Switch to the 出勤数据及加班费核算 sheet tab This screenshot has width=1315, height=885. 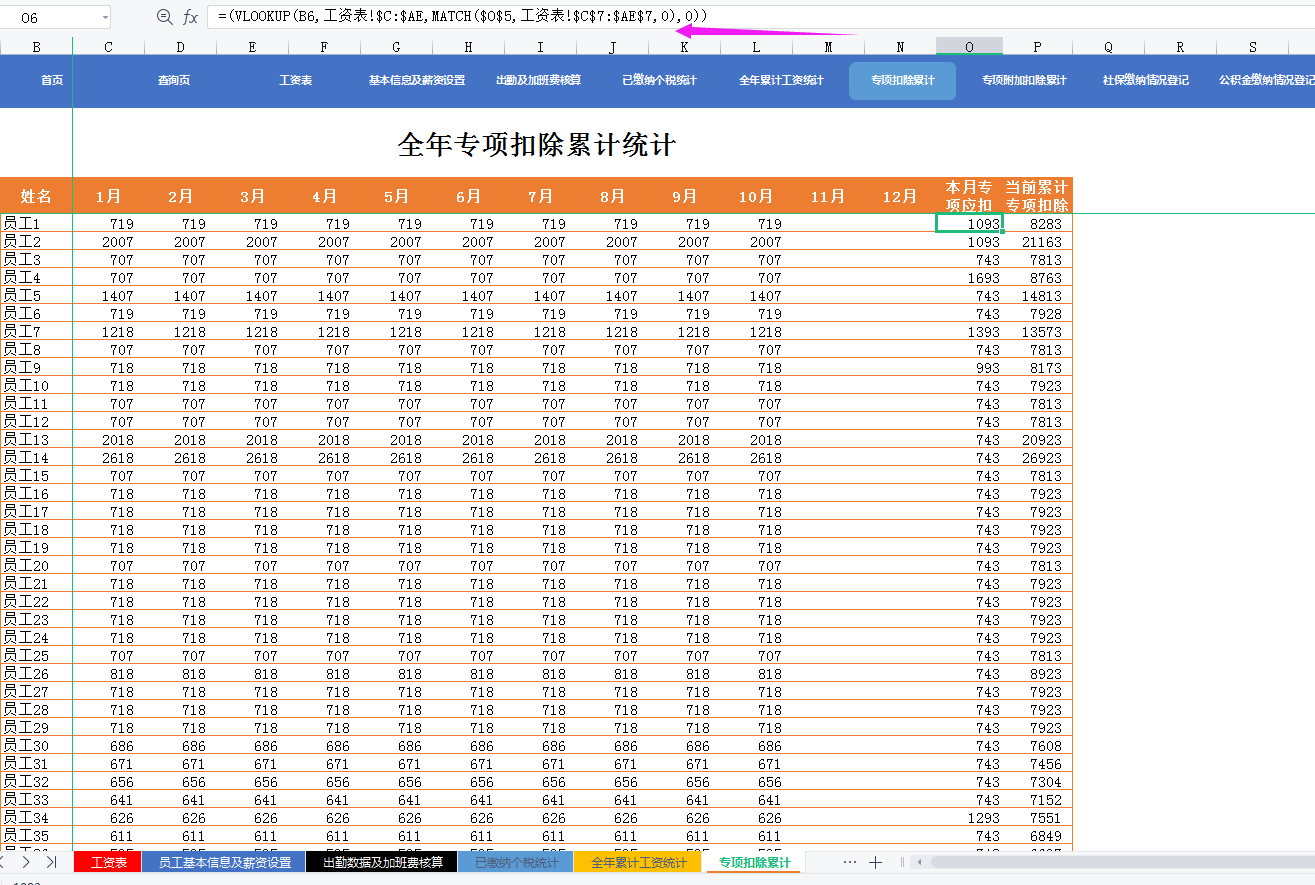tap(381, 861)
